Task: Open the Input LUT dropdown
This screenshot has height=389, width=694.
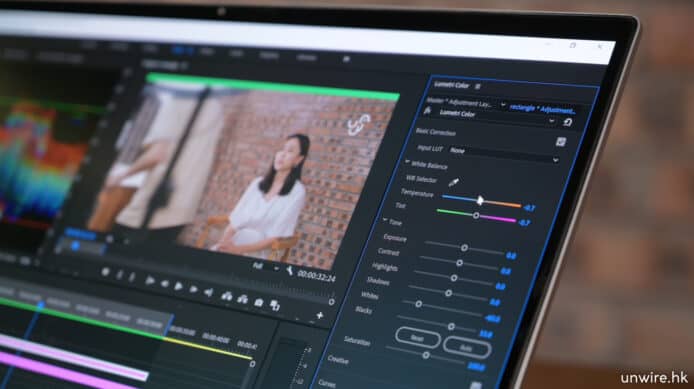Action: pyautogui.click(x=504, y=154)
